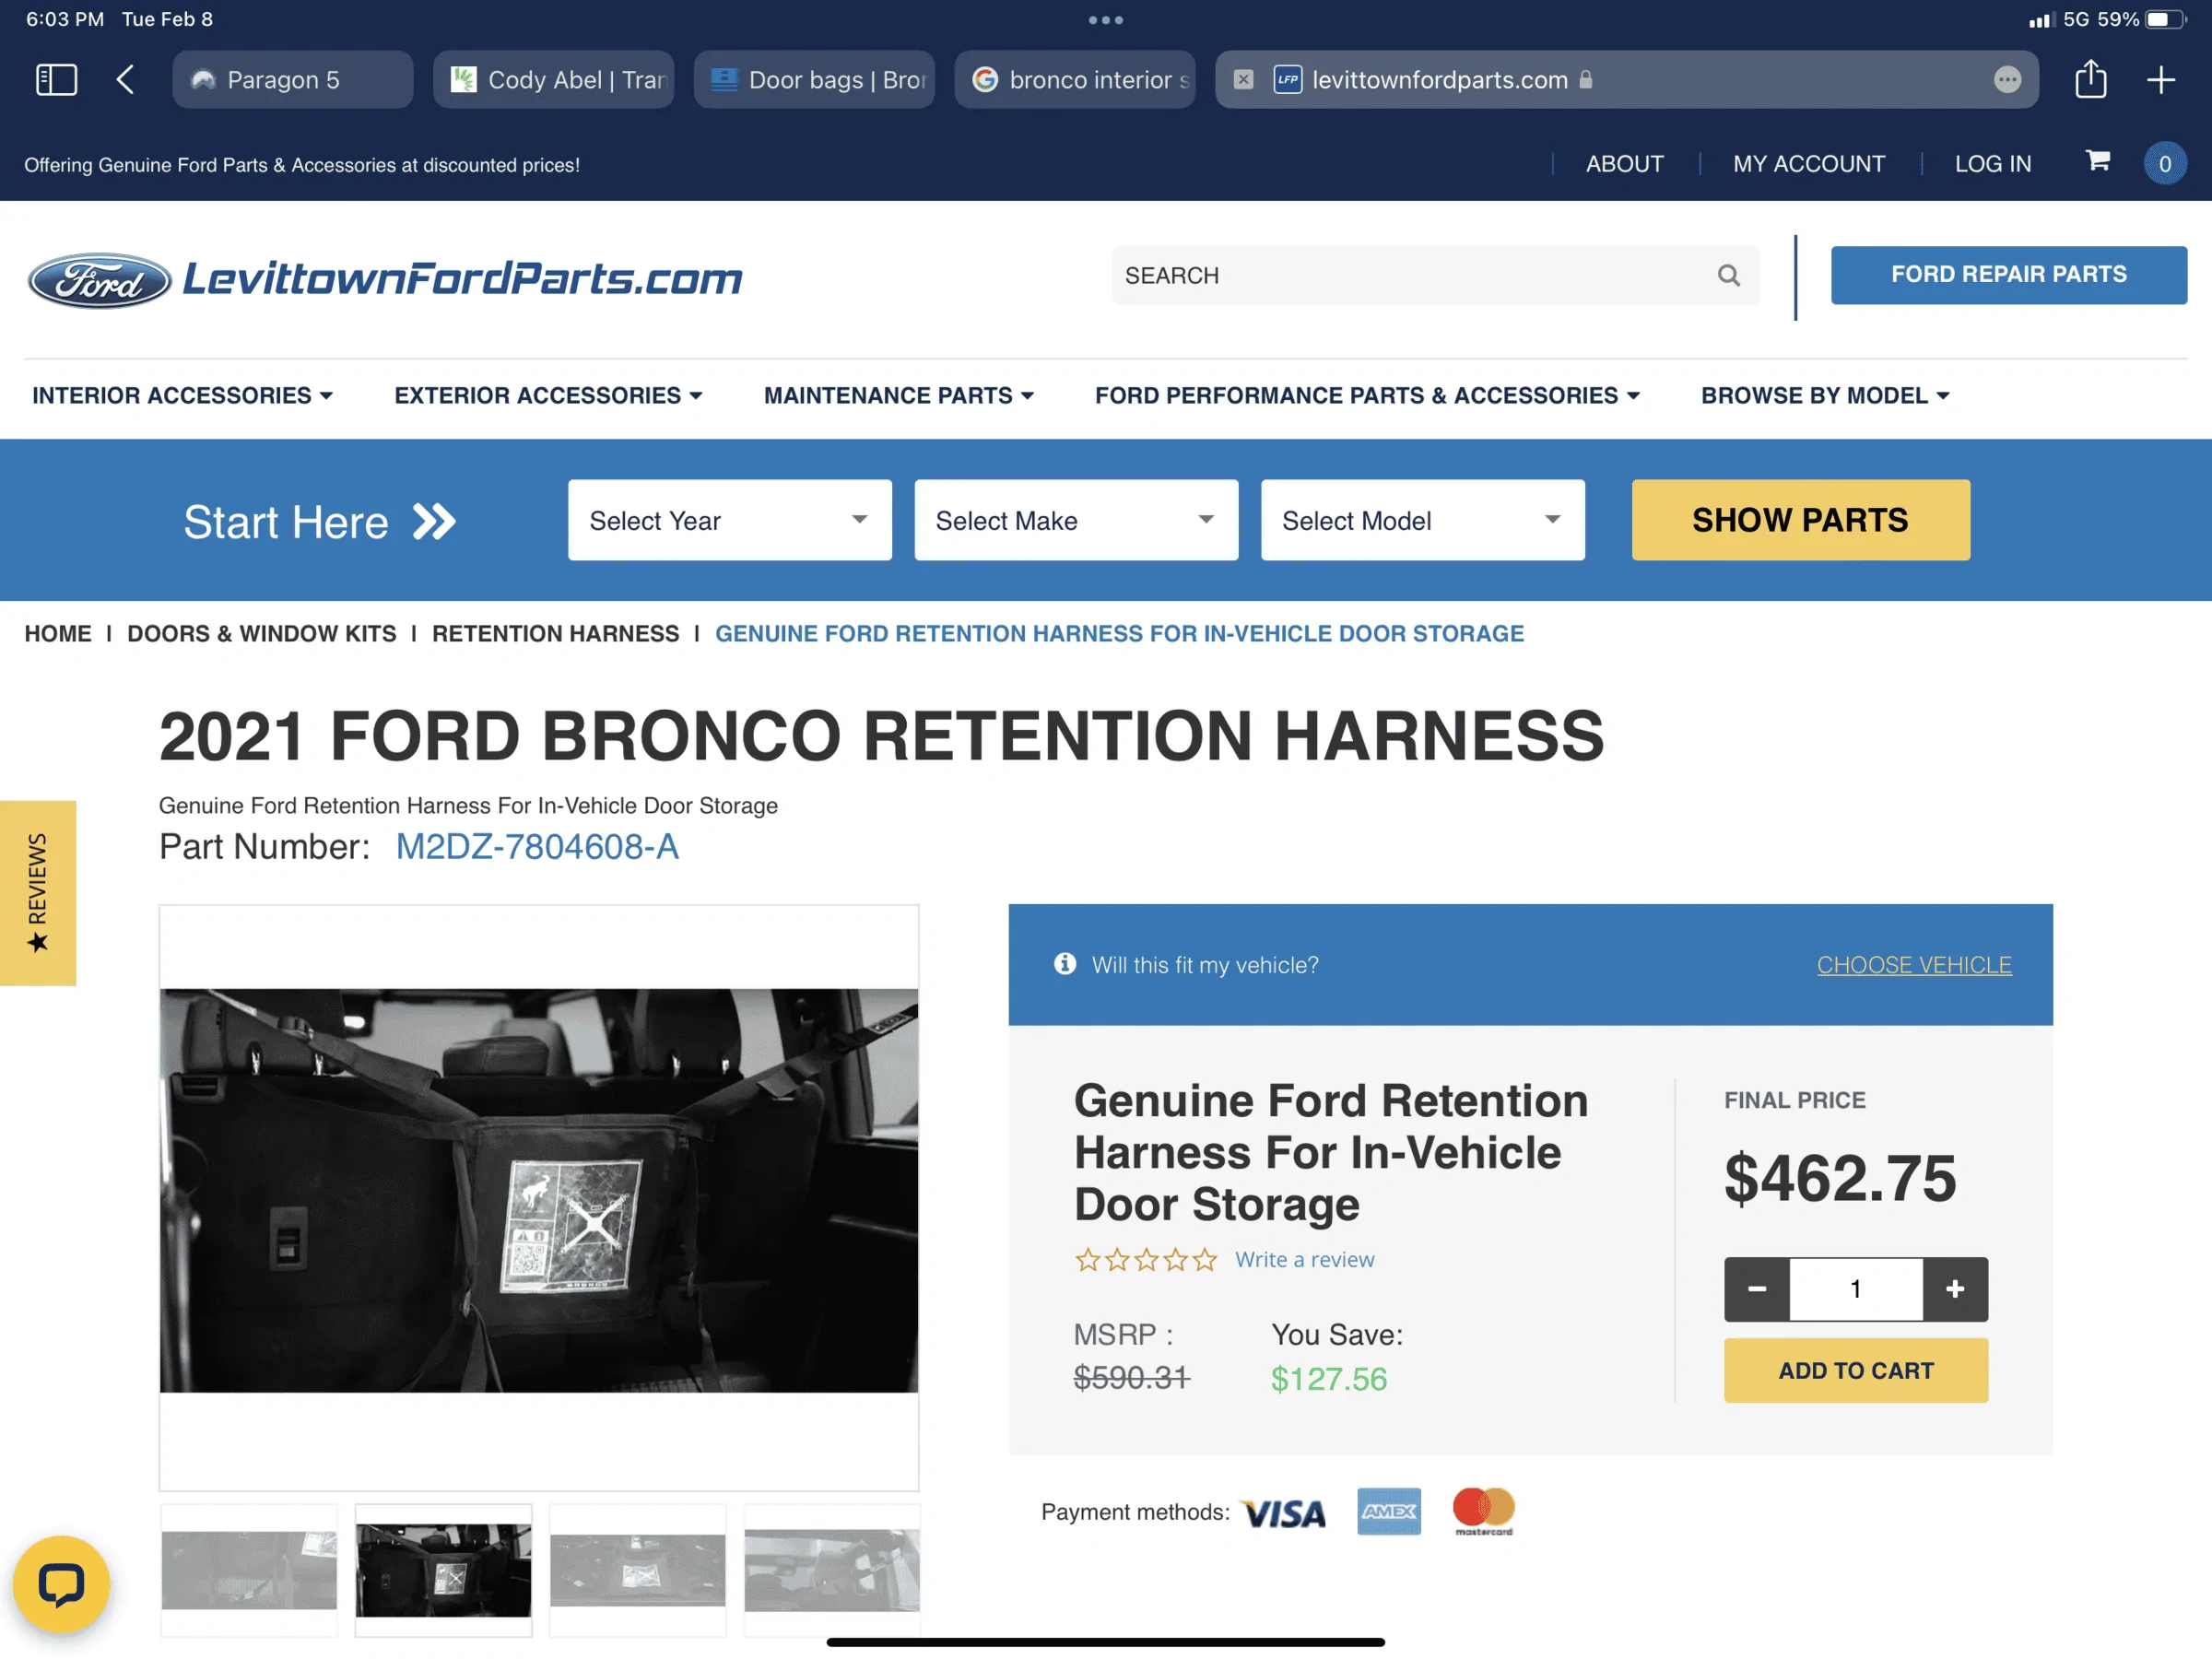Screen dimensions: 2212x1659
Task: Expand Browse By Model menu
Action: coord(1825,396)
